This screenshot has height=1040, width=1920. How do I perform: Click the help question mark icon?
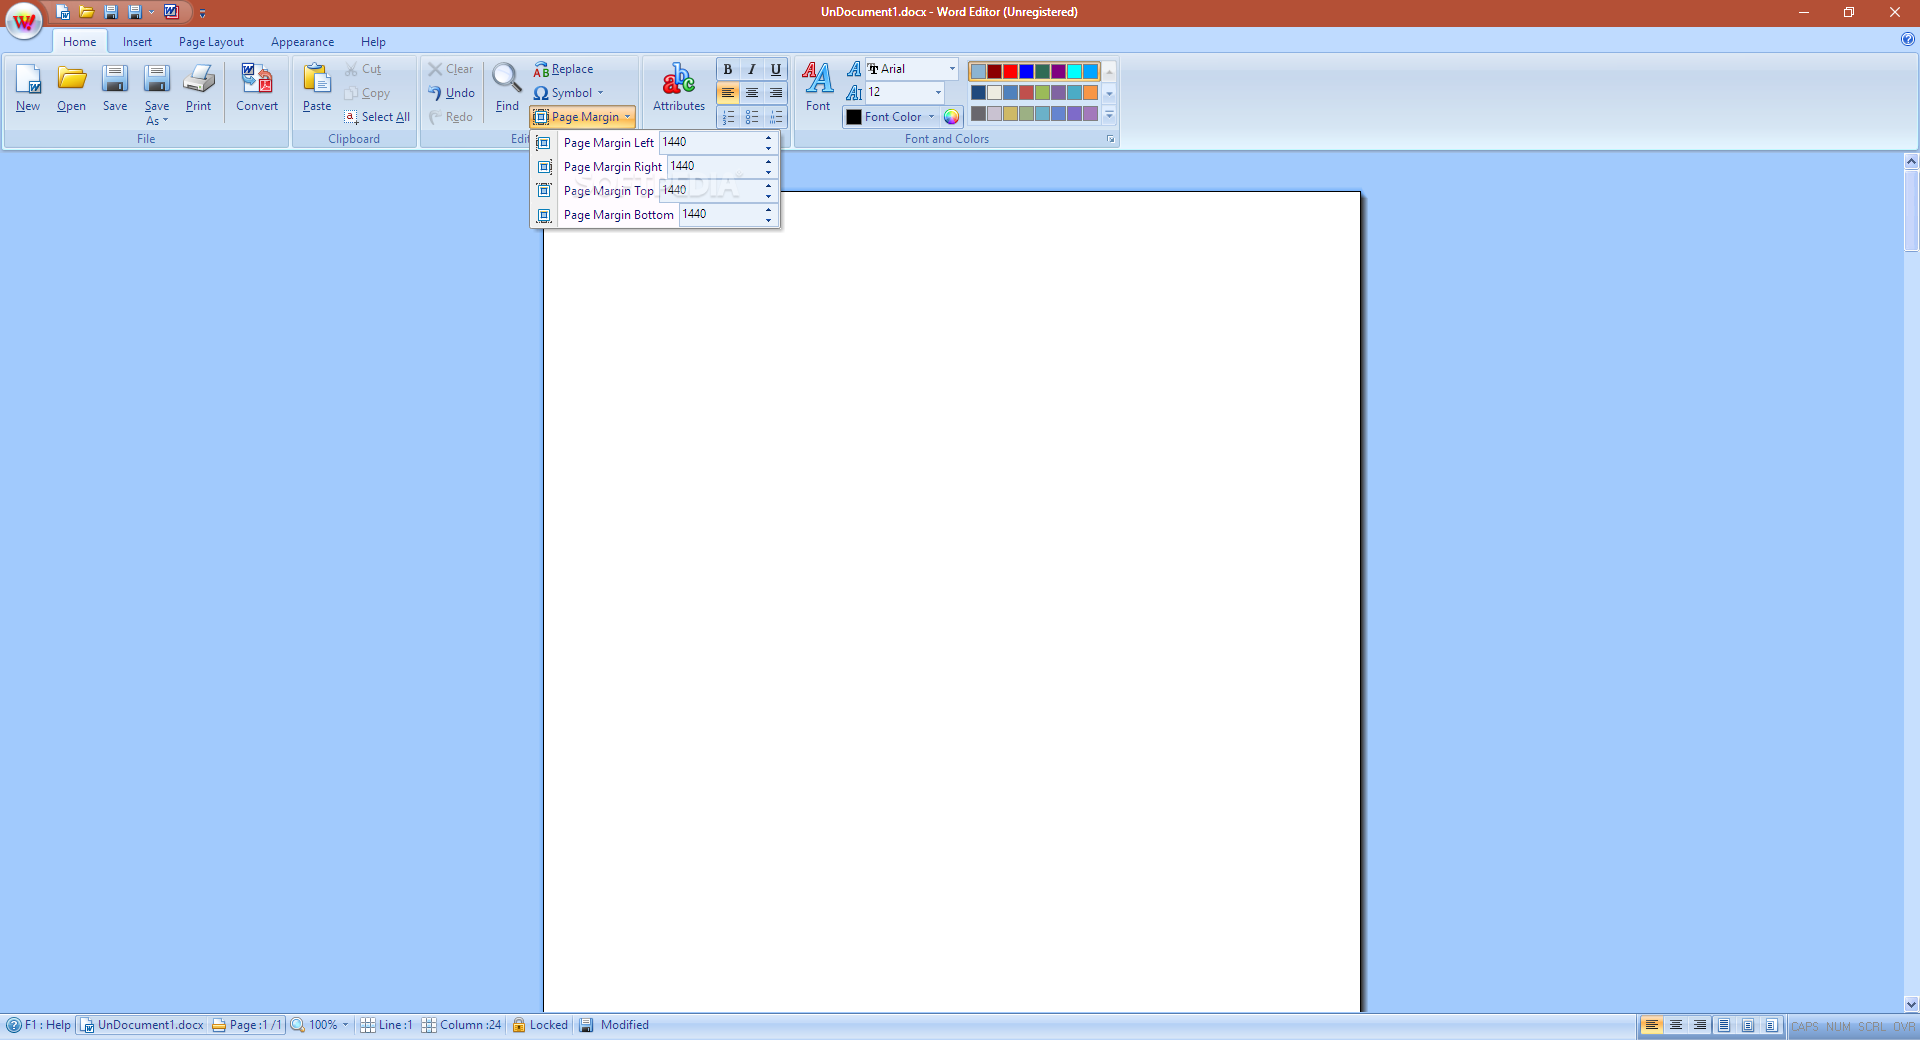(1908, 39)
